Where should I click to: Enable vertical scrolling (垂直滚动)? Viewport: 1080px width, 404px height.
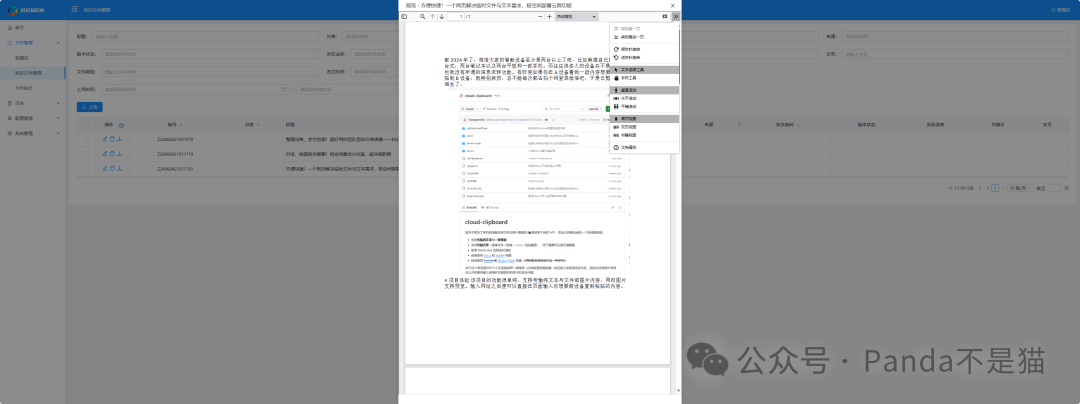[x=644, y=90]
